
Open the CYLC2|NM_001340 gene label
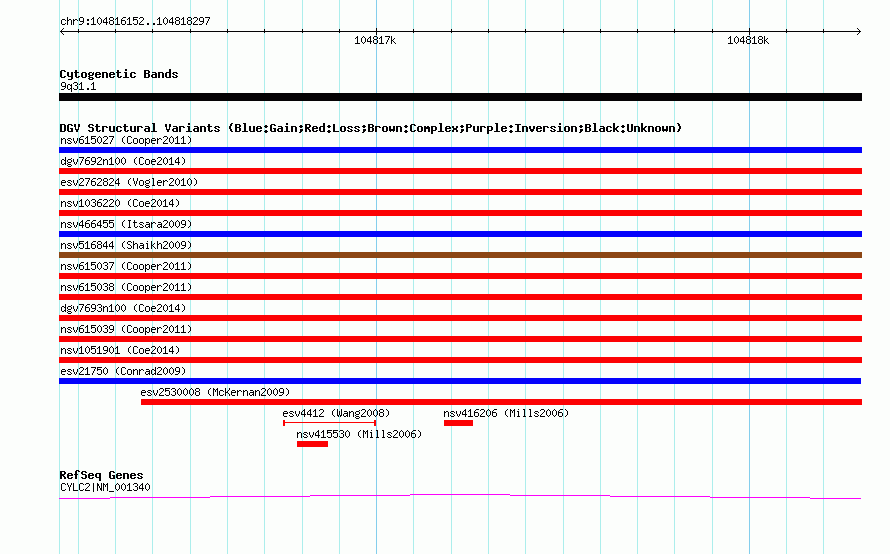(105, 488)
